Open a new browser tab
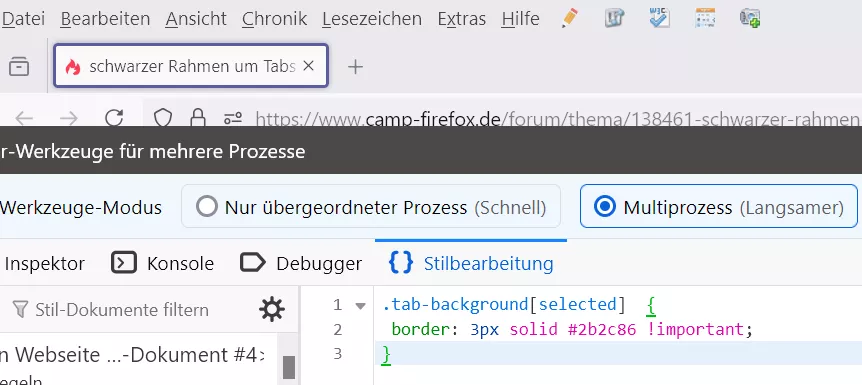862x385 pixels. pyautogui.click(x=356, y=67)
